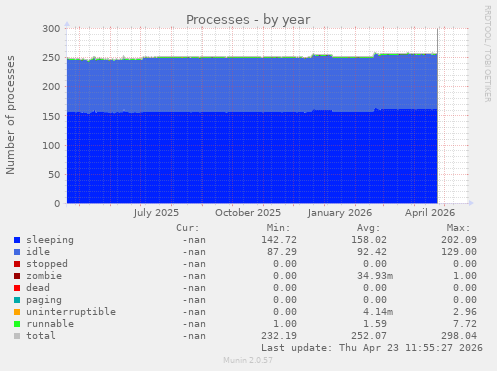
Task: Click the idle average value 92.42
Action: [x=372, y=252]
